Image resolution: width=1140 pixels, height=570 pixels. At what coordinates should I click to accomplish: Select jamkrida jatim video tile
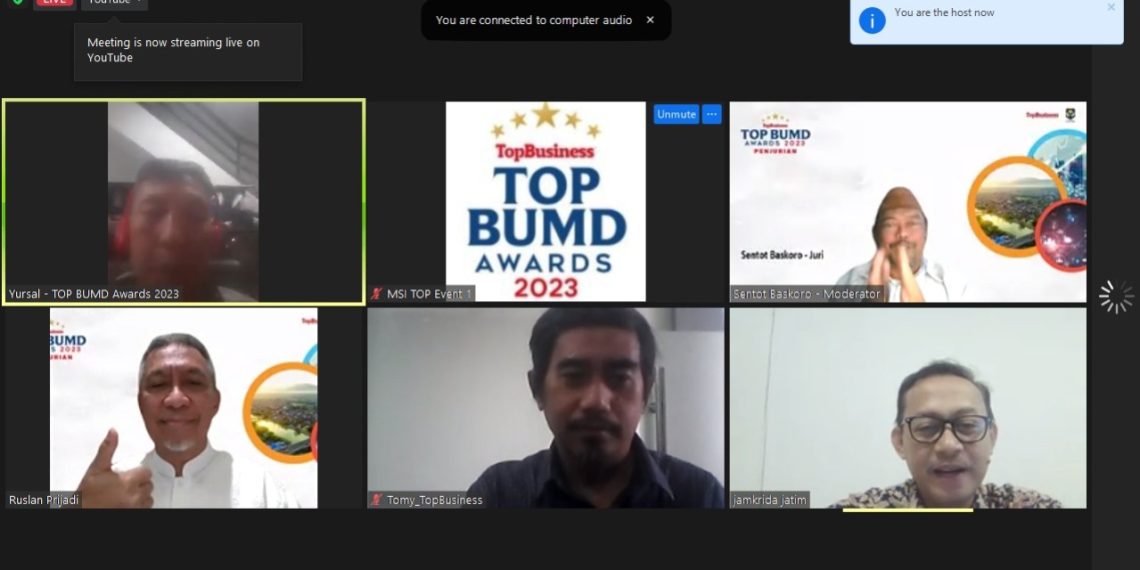click(x=908, y=408)
